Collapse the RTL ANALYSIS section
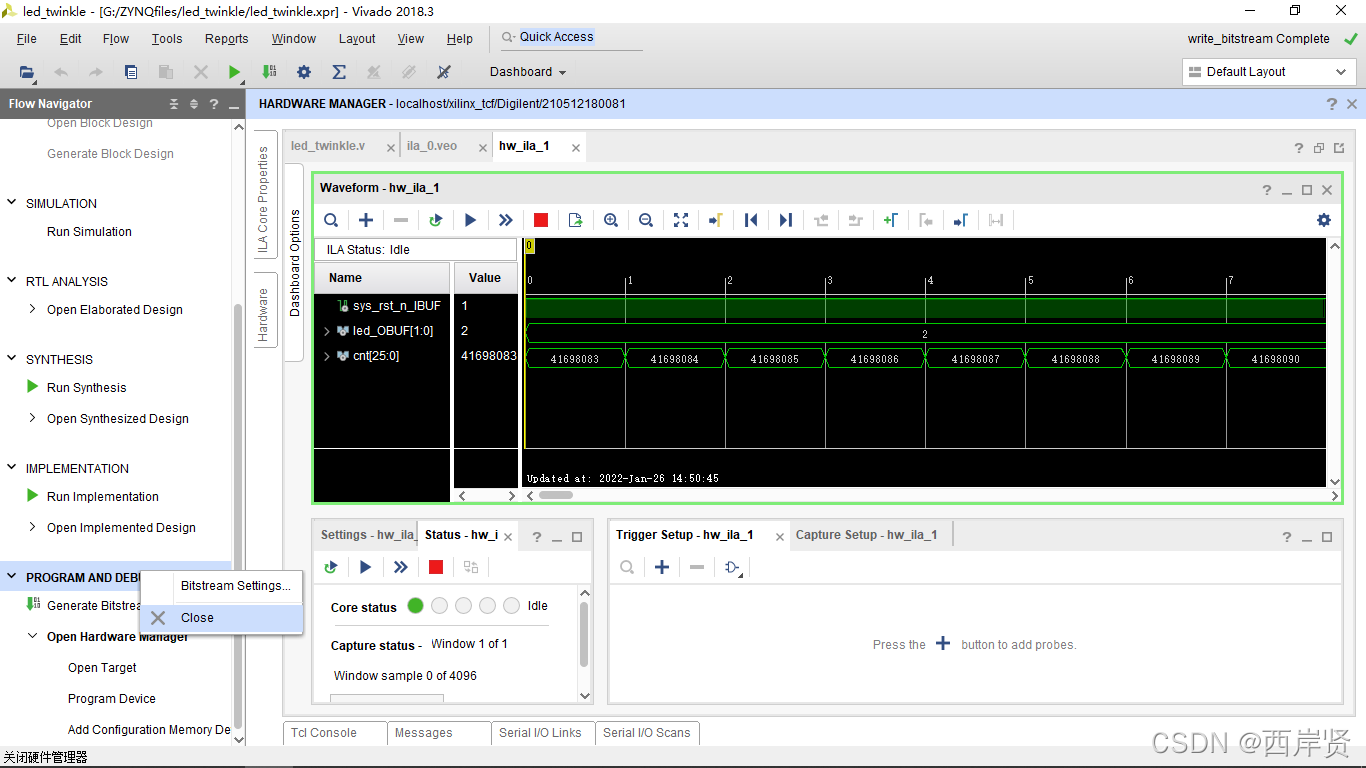 pos(12,281)
